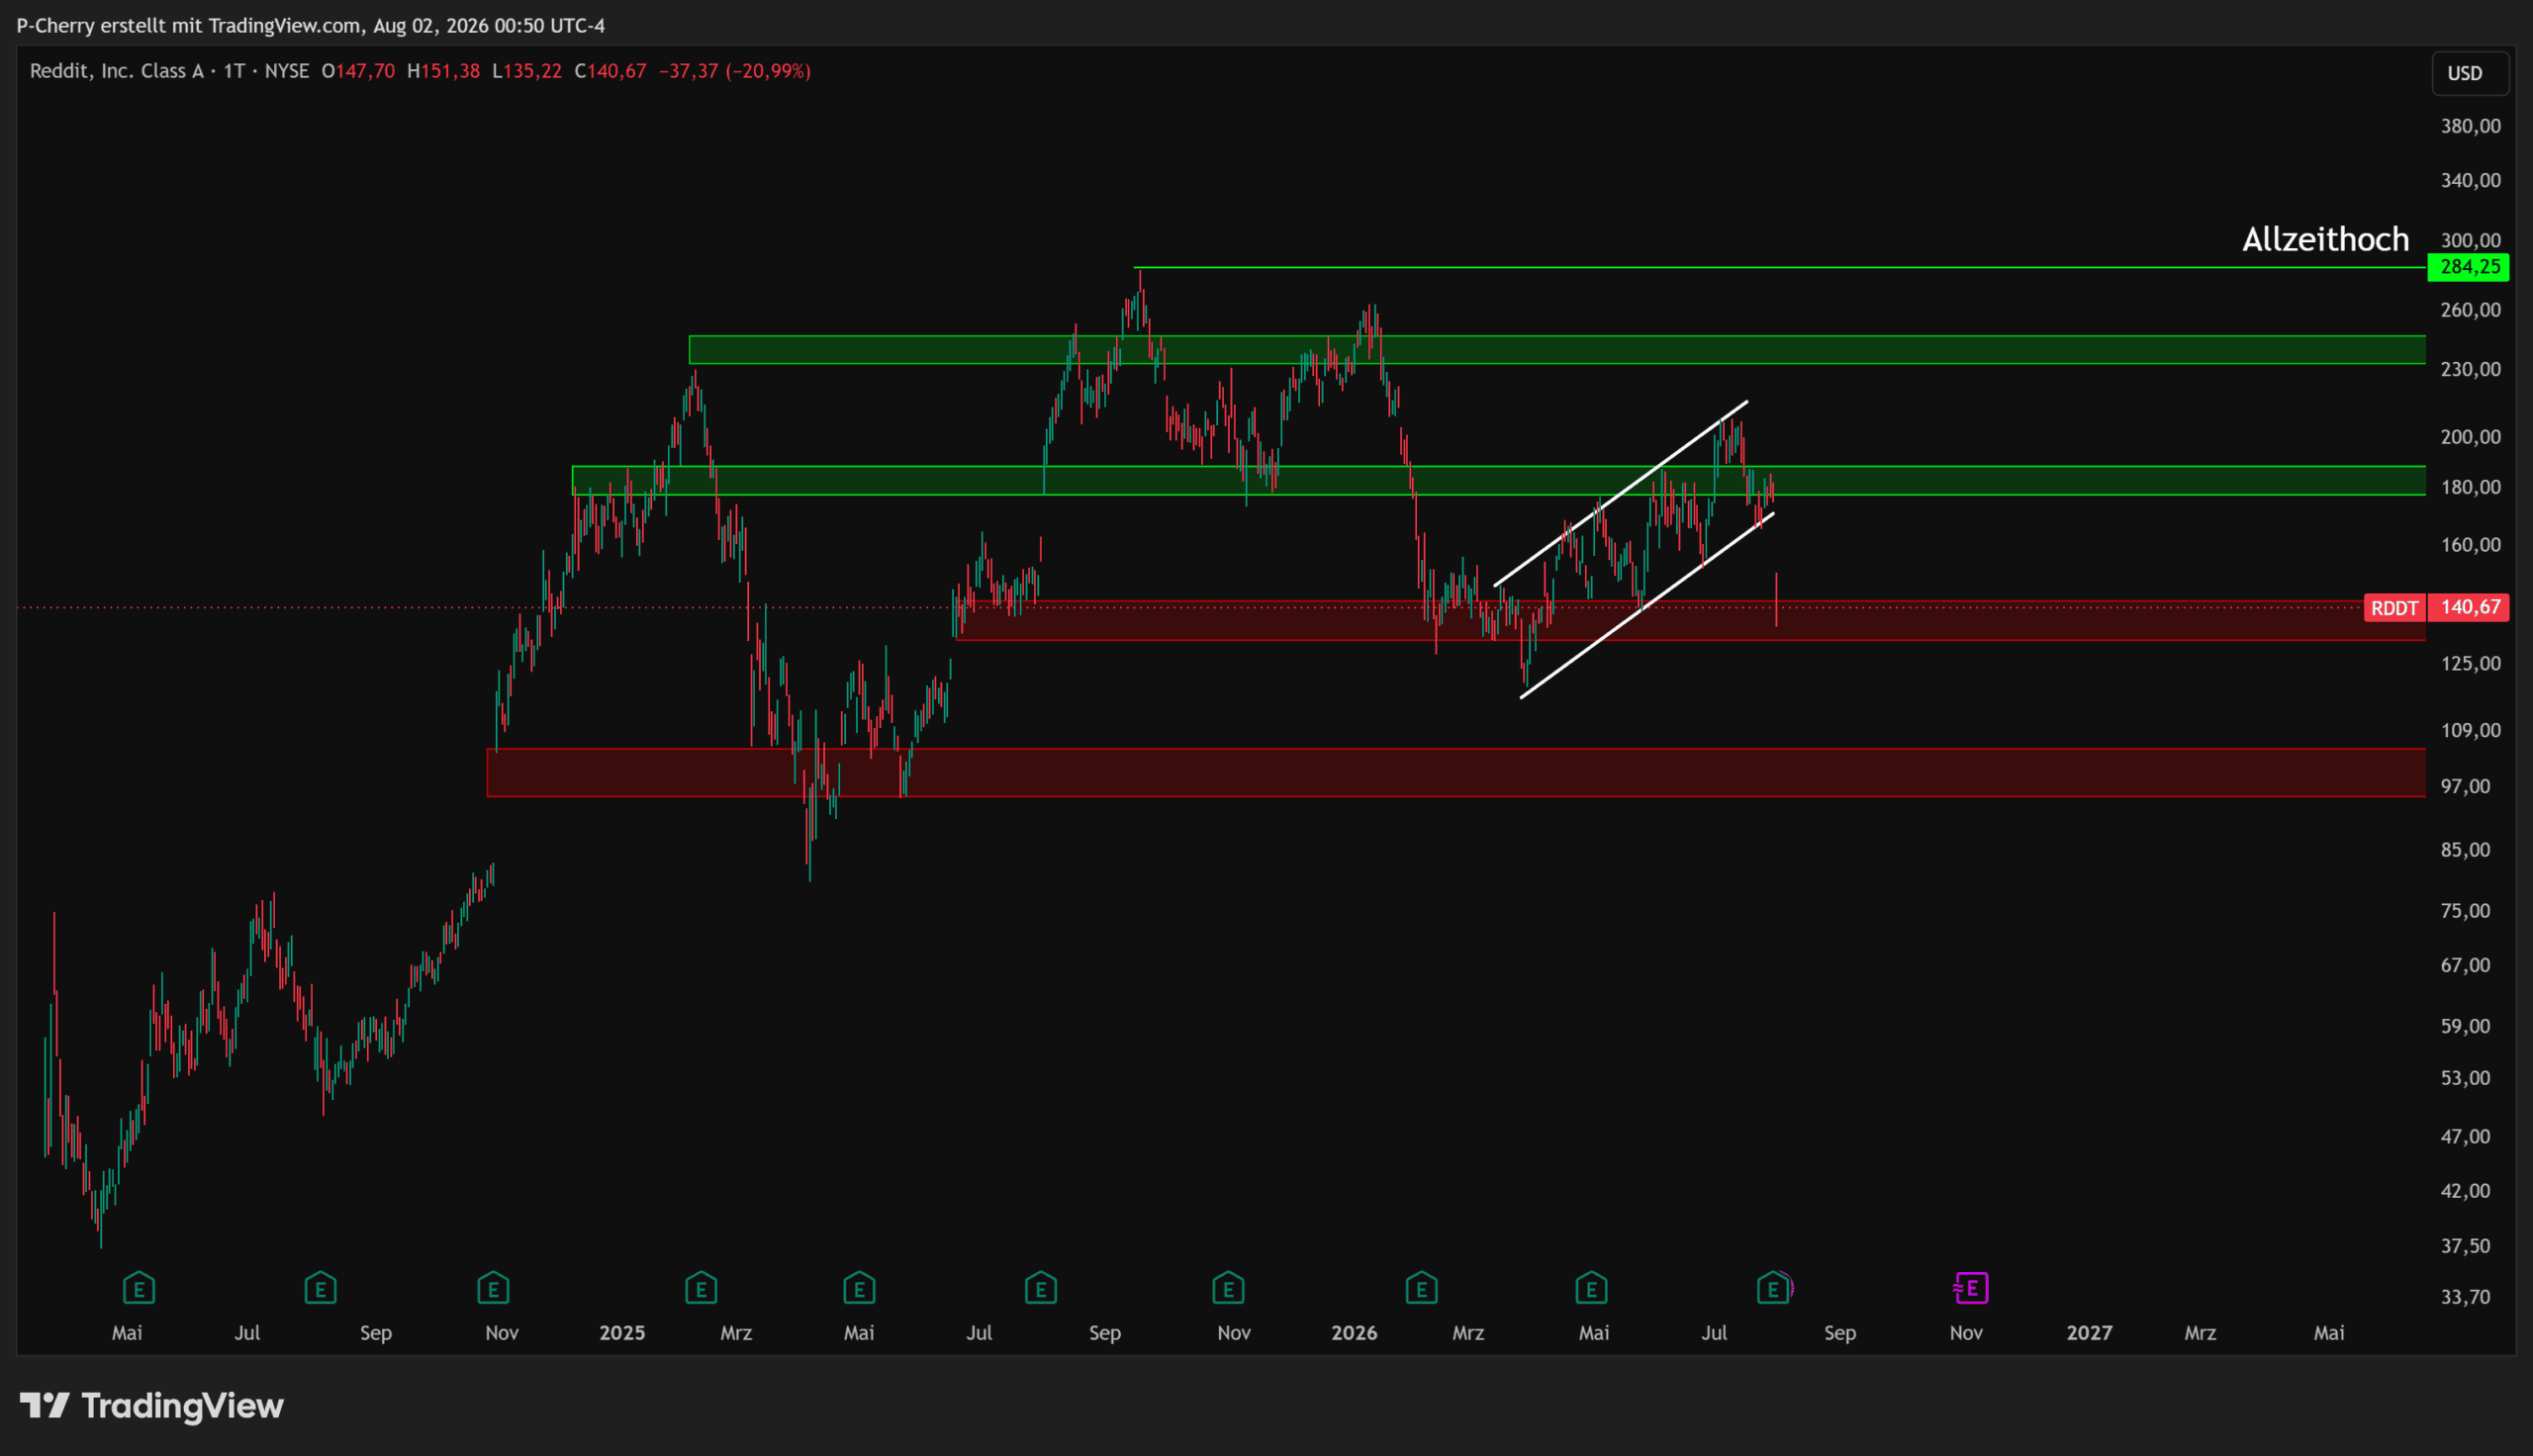
Task: Click the 380,00 price axis label
Action: tap(2471, 126)
